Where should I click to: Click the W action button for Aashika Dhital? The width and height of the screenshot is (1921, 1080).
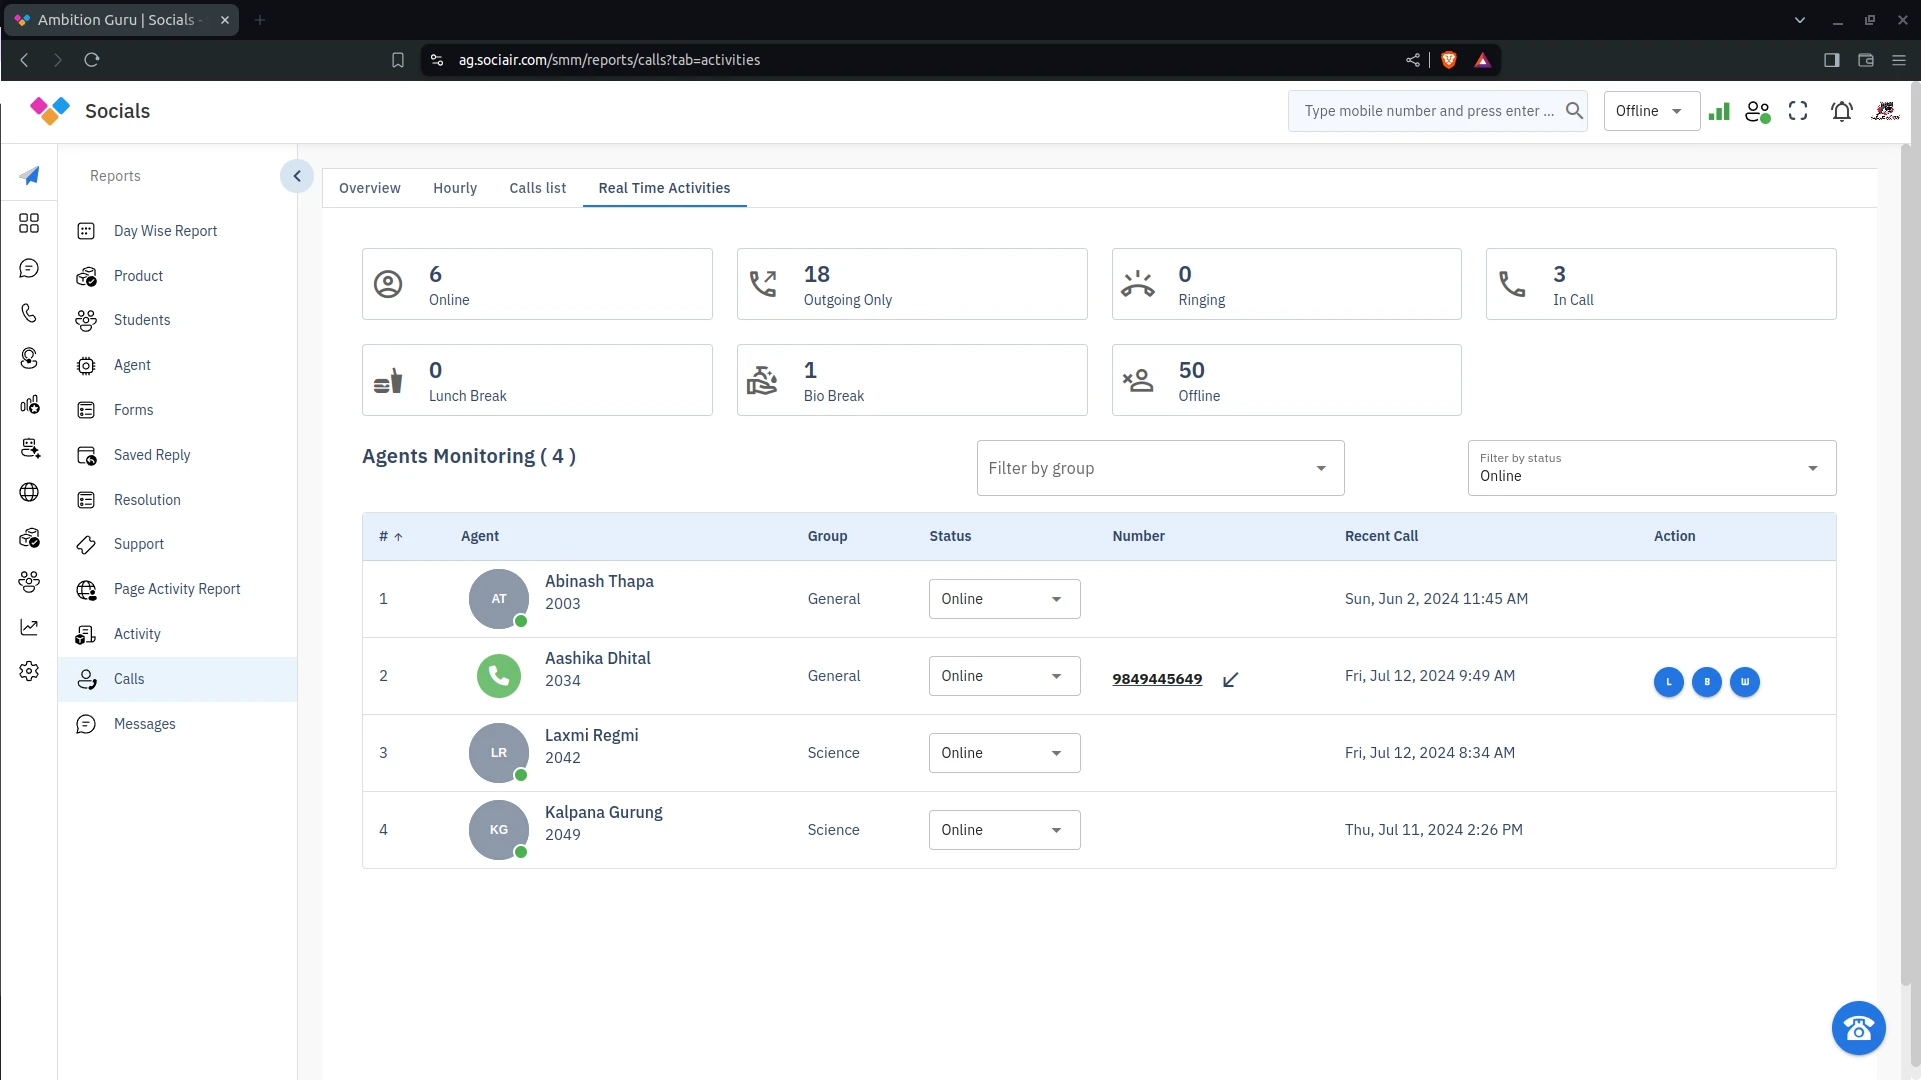tap(1744, 682)
